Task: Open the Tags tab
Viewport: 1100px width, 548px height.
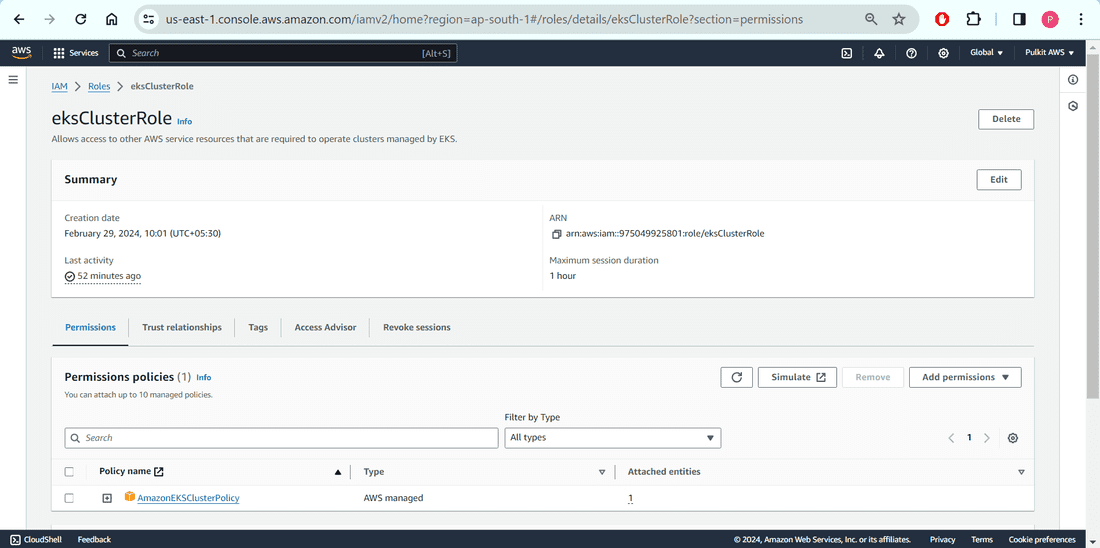Action: pyautogui.click(x=258, y=327)
